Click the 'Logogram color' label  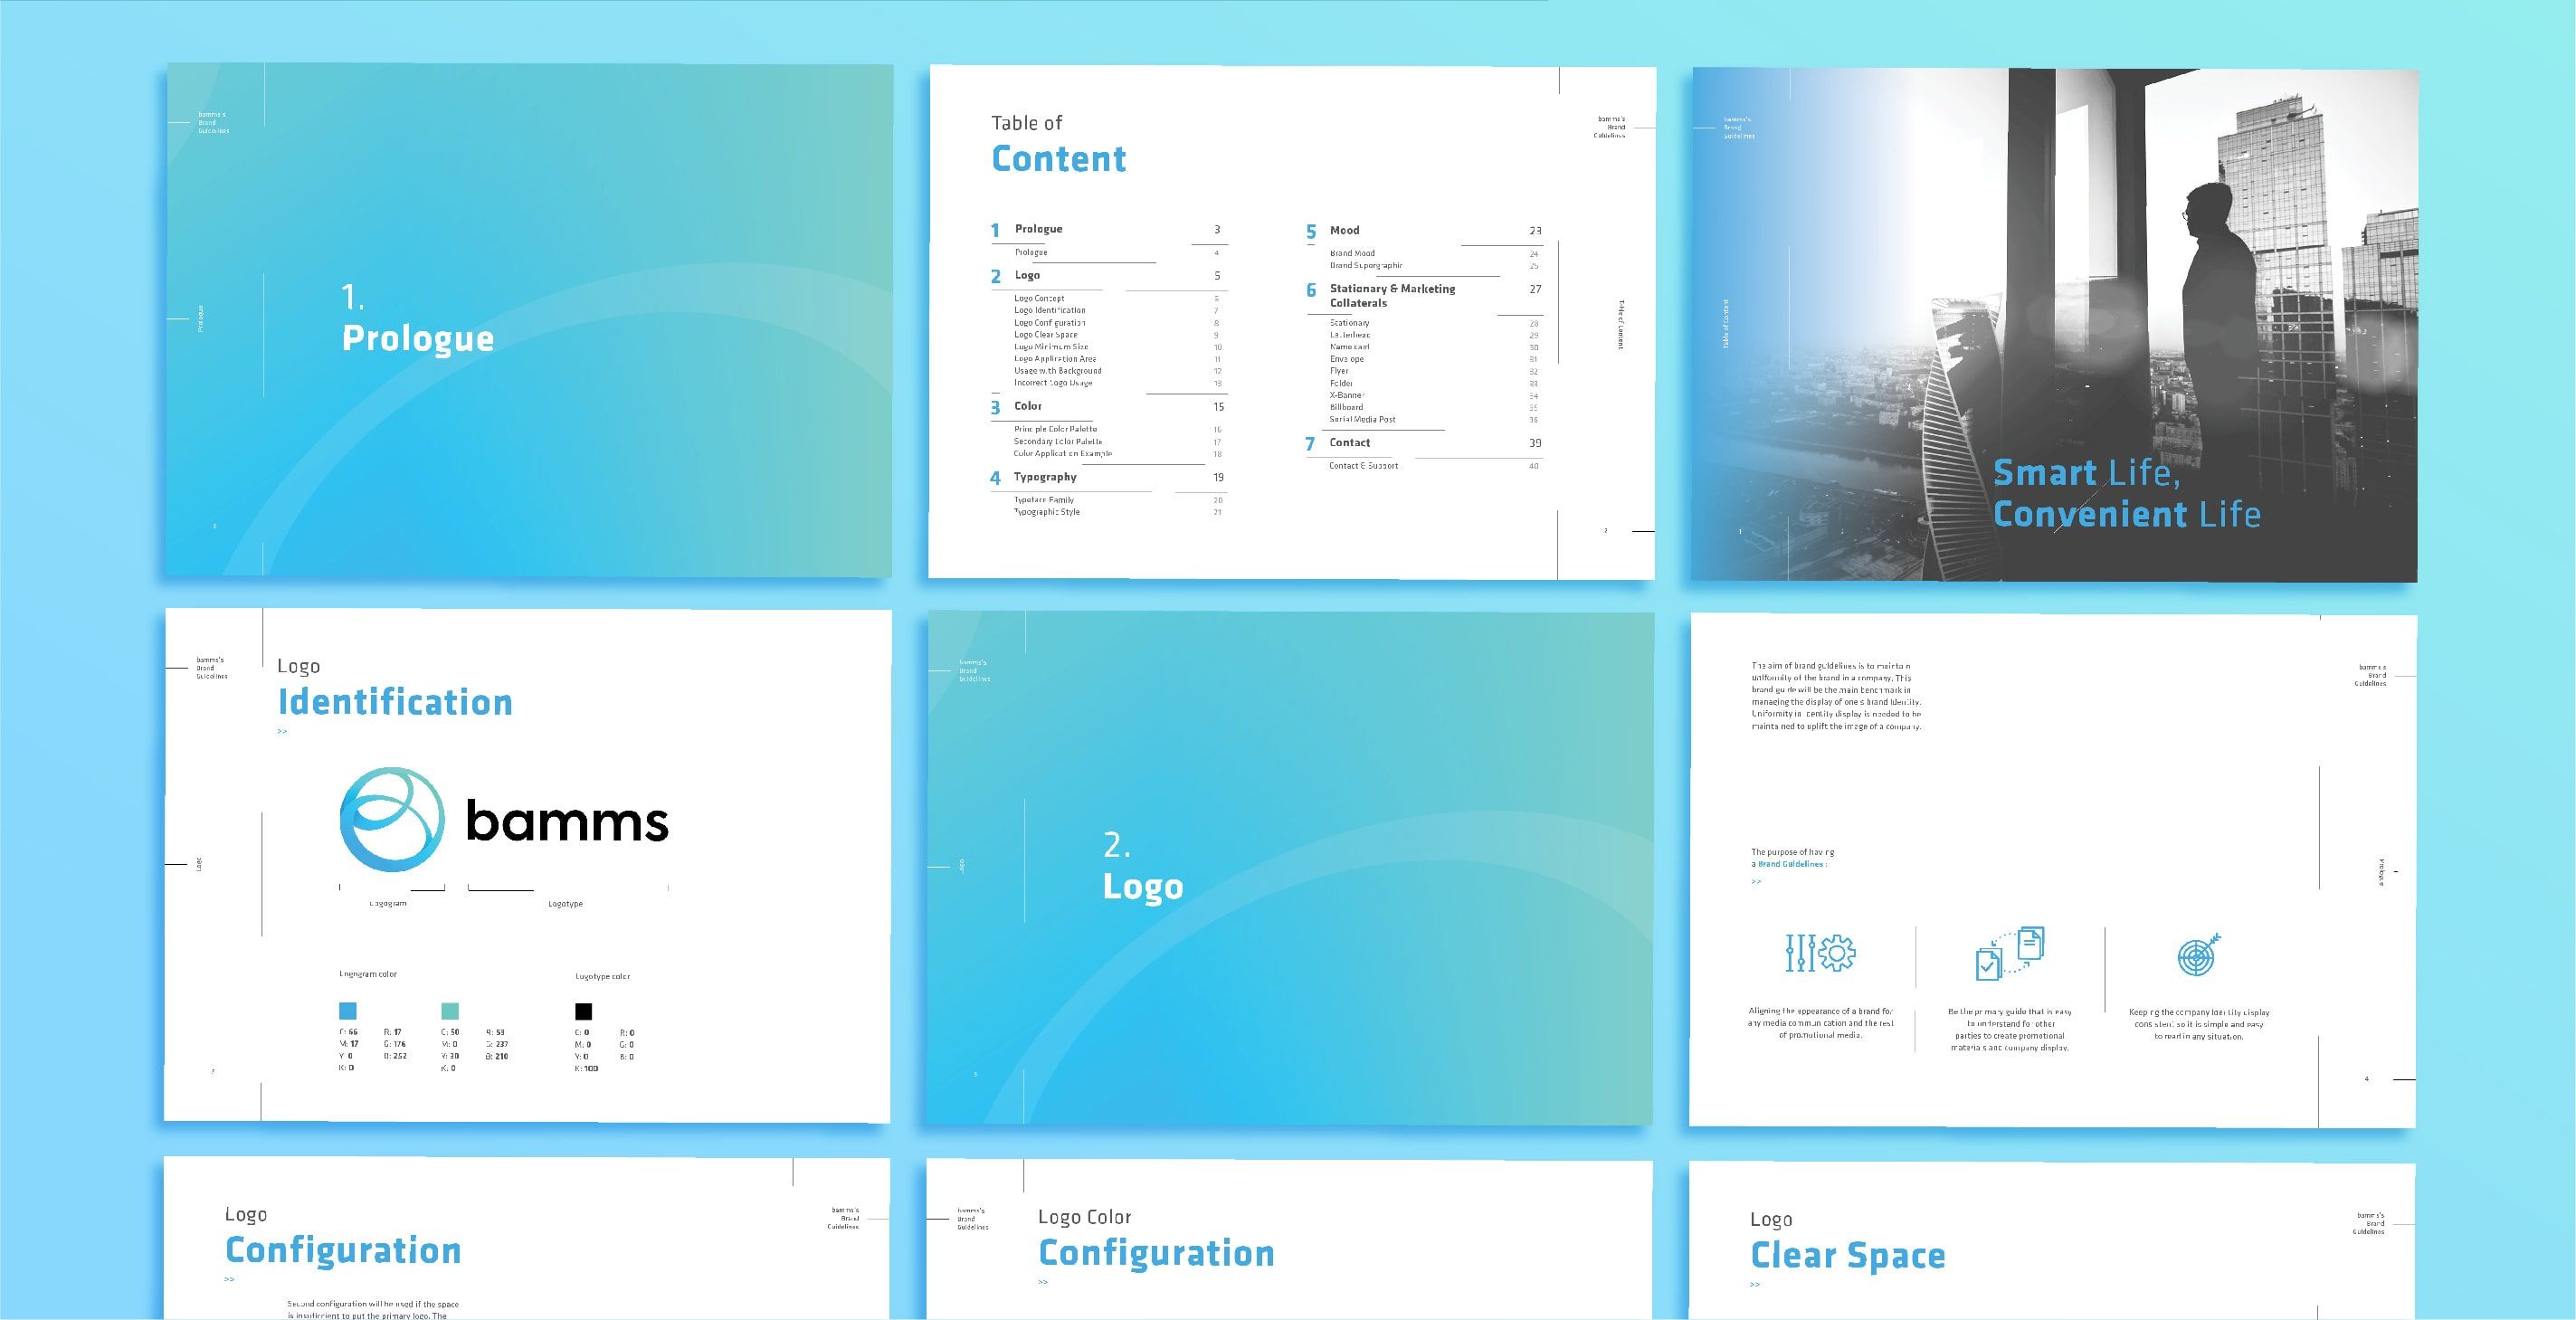coord(368,974)
